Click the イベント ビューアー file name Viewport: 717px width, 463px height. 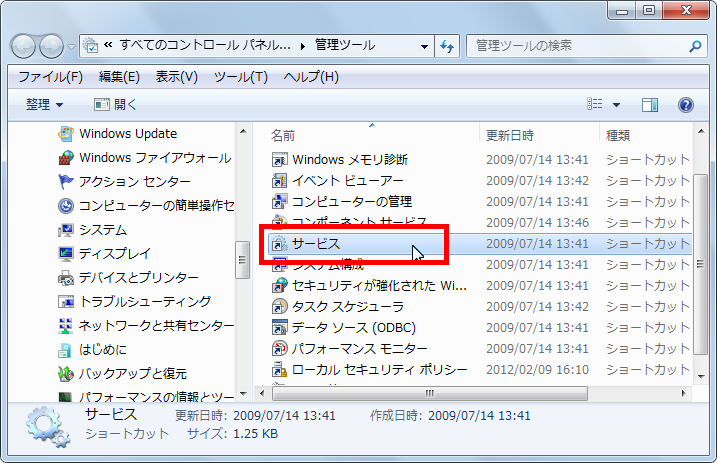[x=348, y=181]
